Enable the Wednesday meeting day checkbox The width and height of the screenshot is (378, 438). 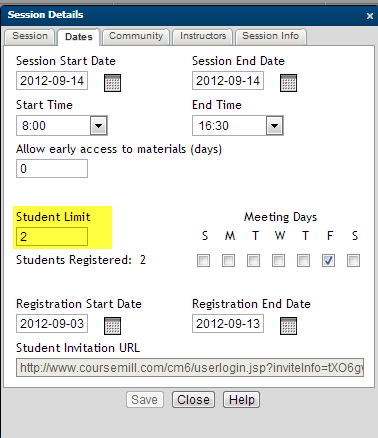coord(278,261)
